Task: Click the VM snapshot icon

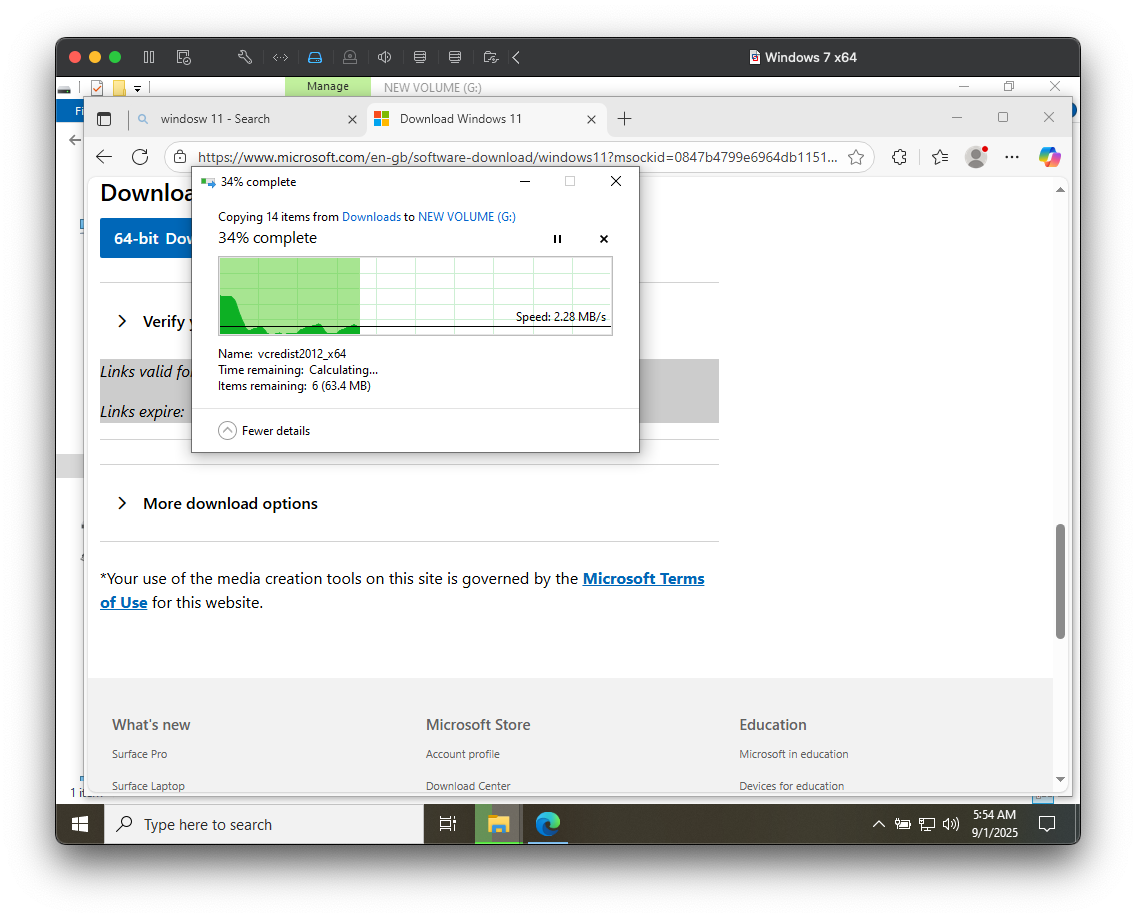Action: tap(183, 57)
